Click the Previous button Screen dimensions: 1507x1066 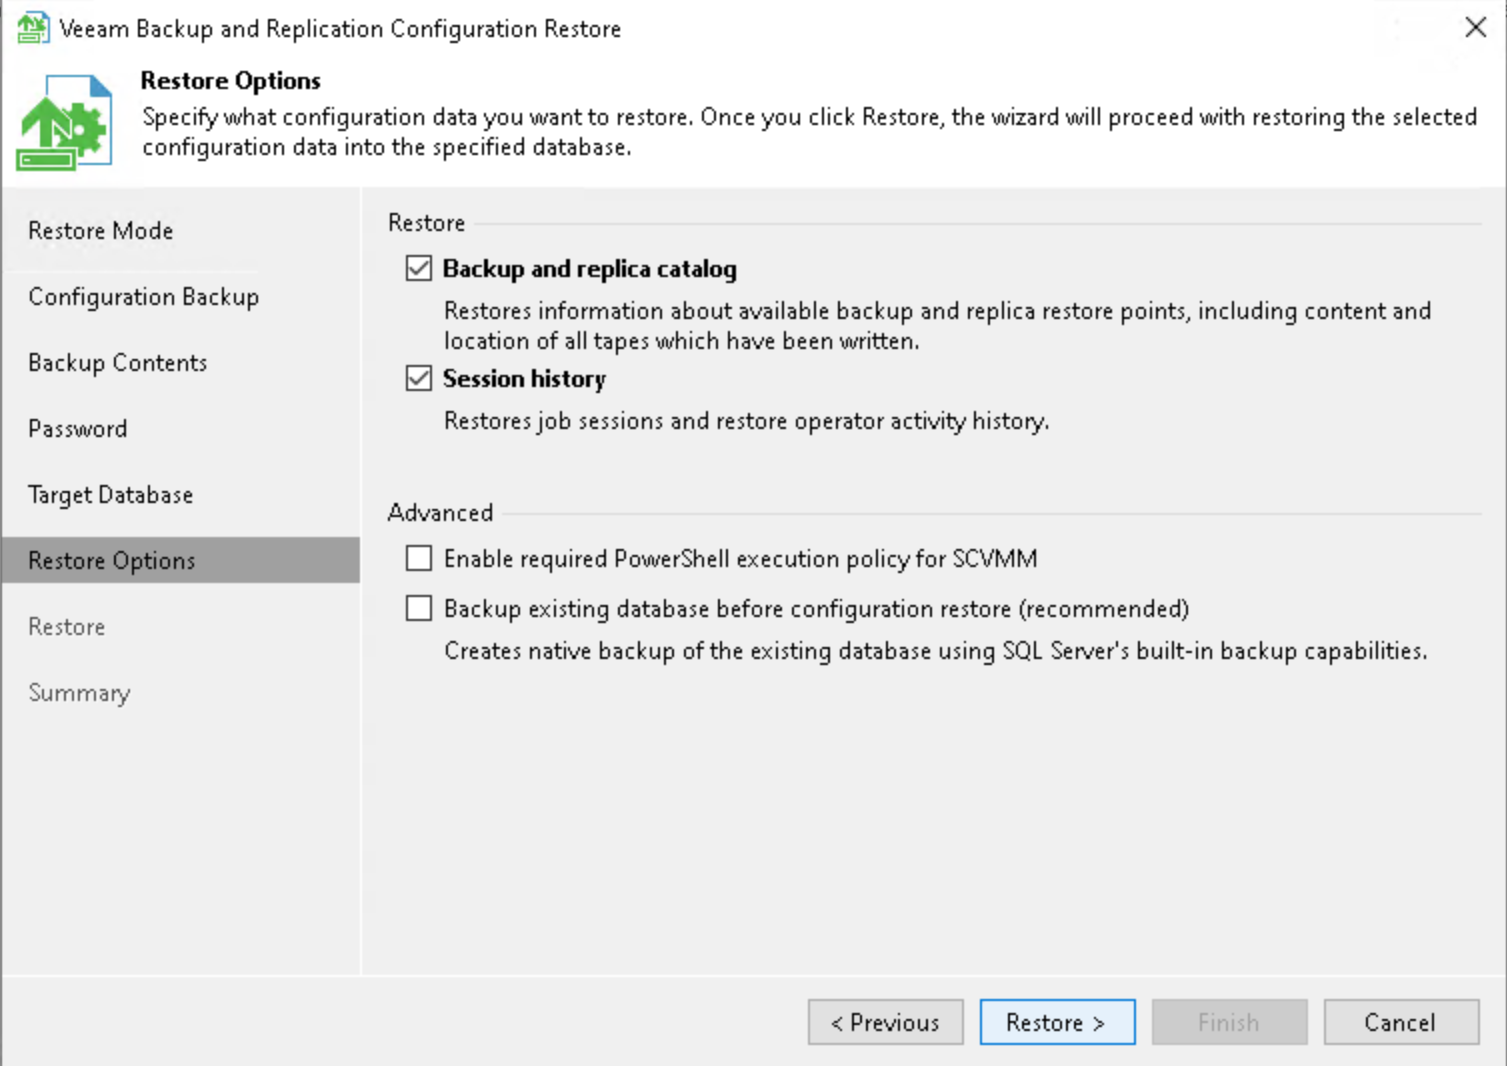click(885, 1022)
